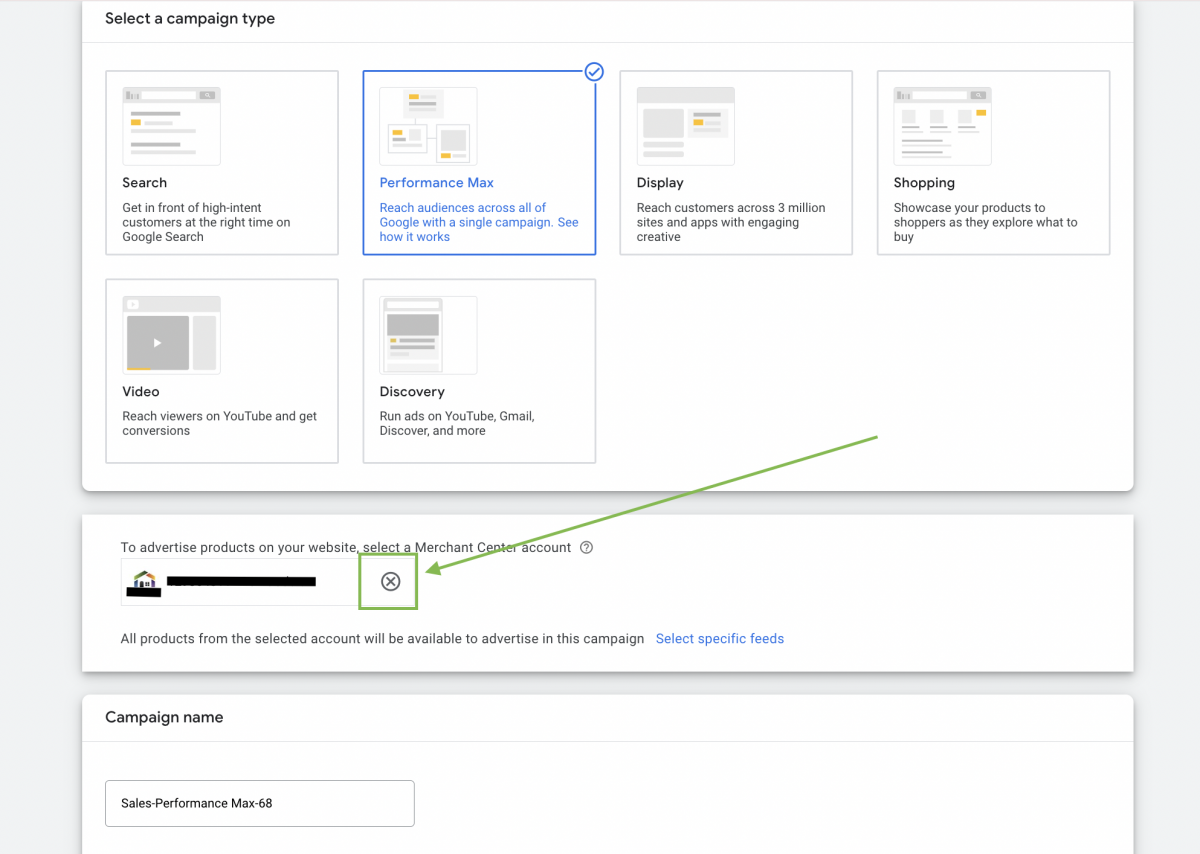Viewport: 1200px width, 854px height.
Task: Click the Search campaign illustration icon
Action: pos(171,126)
